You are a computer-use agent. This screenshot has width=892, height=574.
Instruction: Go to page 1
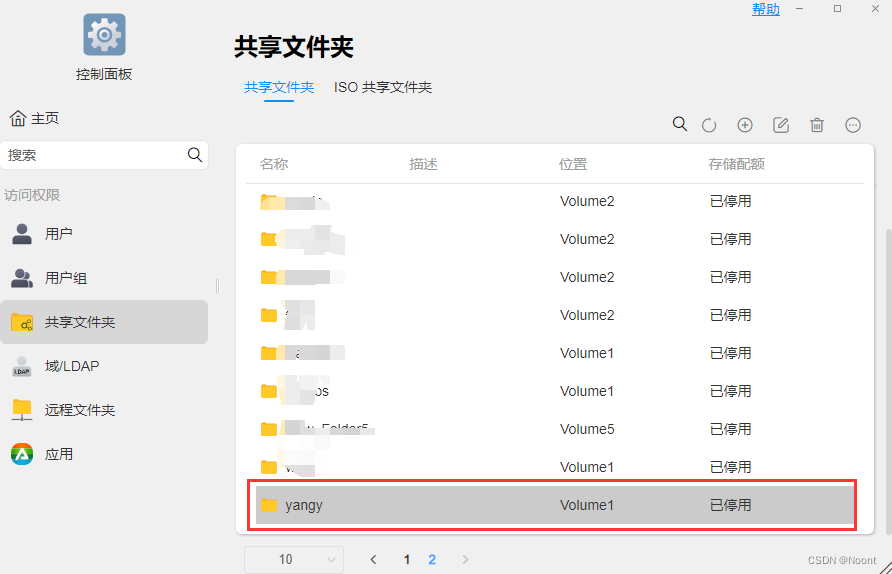click(x=407, y=560)
